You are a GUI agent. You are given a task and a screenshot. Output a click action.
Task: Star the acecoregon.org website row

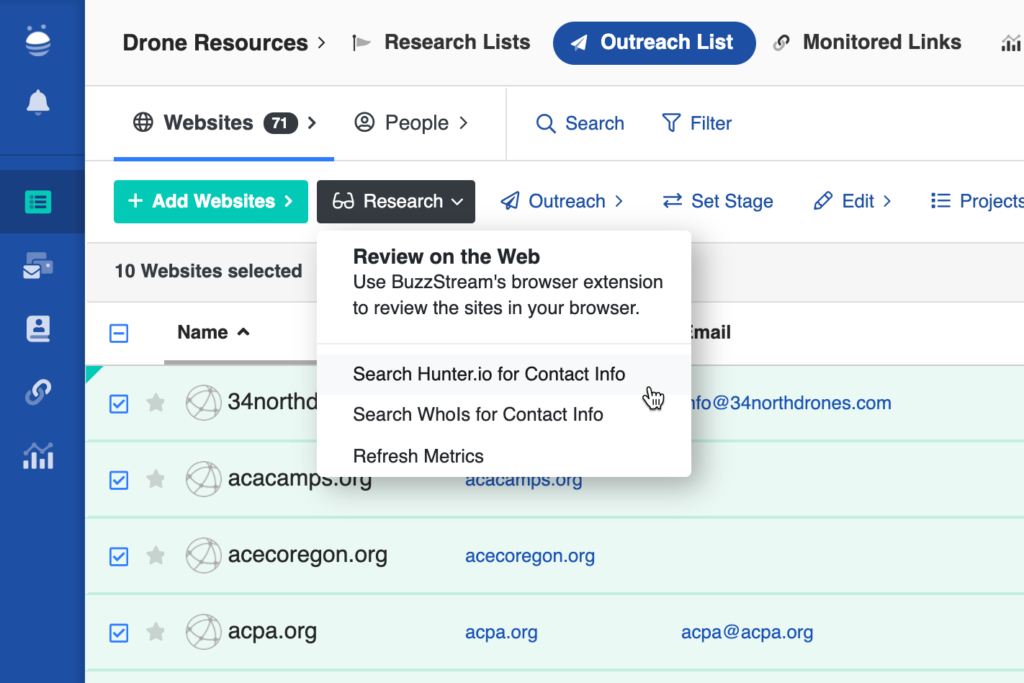155,556
